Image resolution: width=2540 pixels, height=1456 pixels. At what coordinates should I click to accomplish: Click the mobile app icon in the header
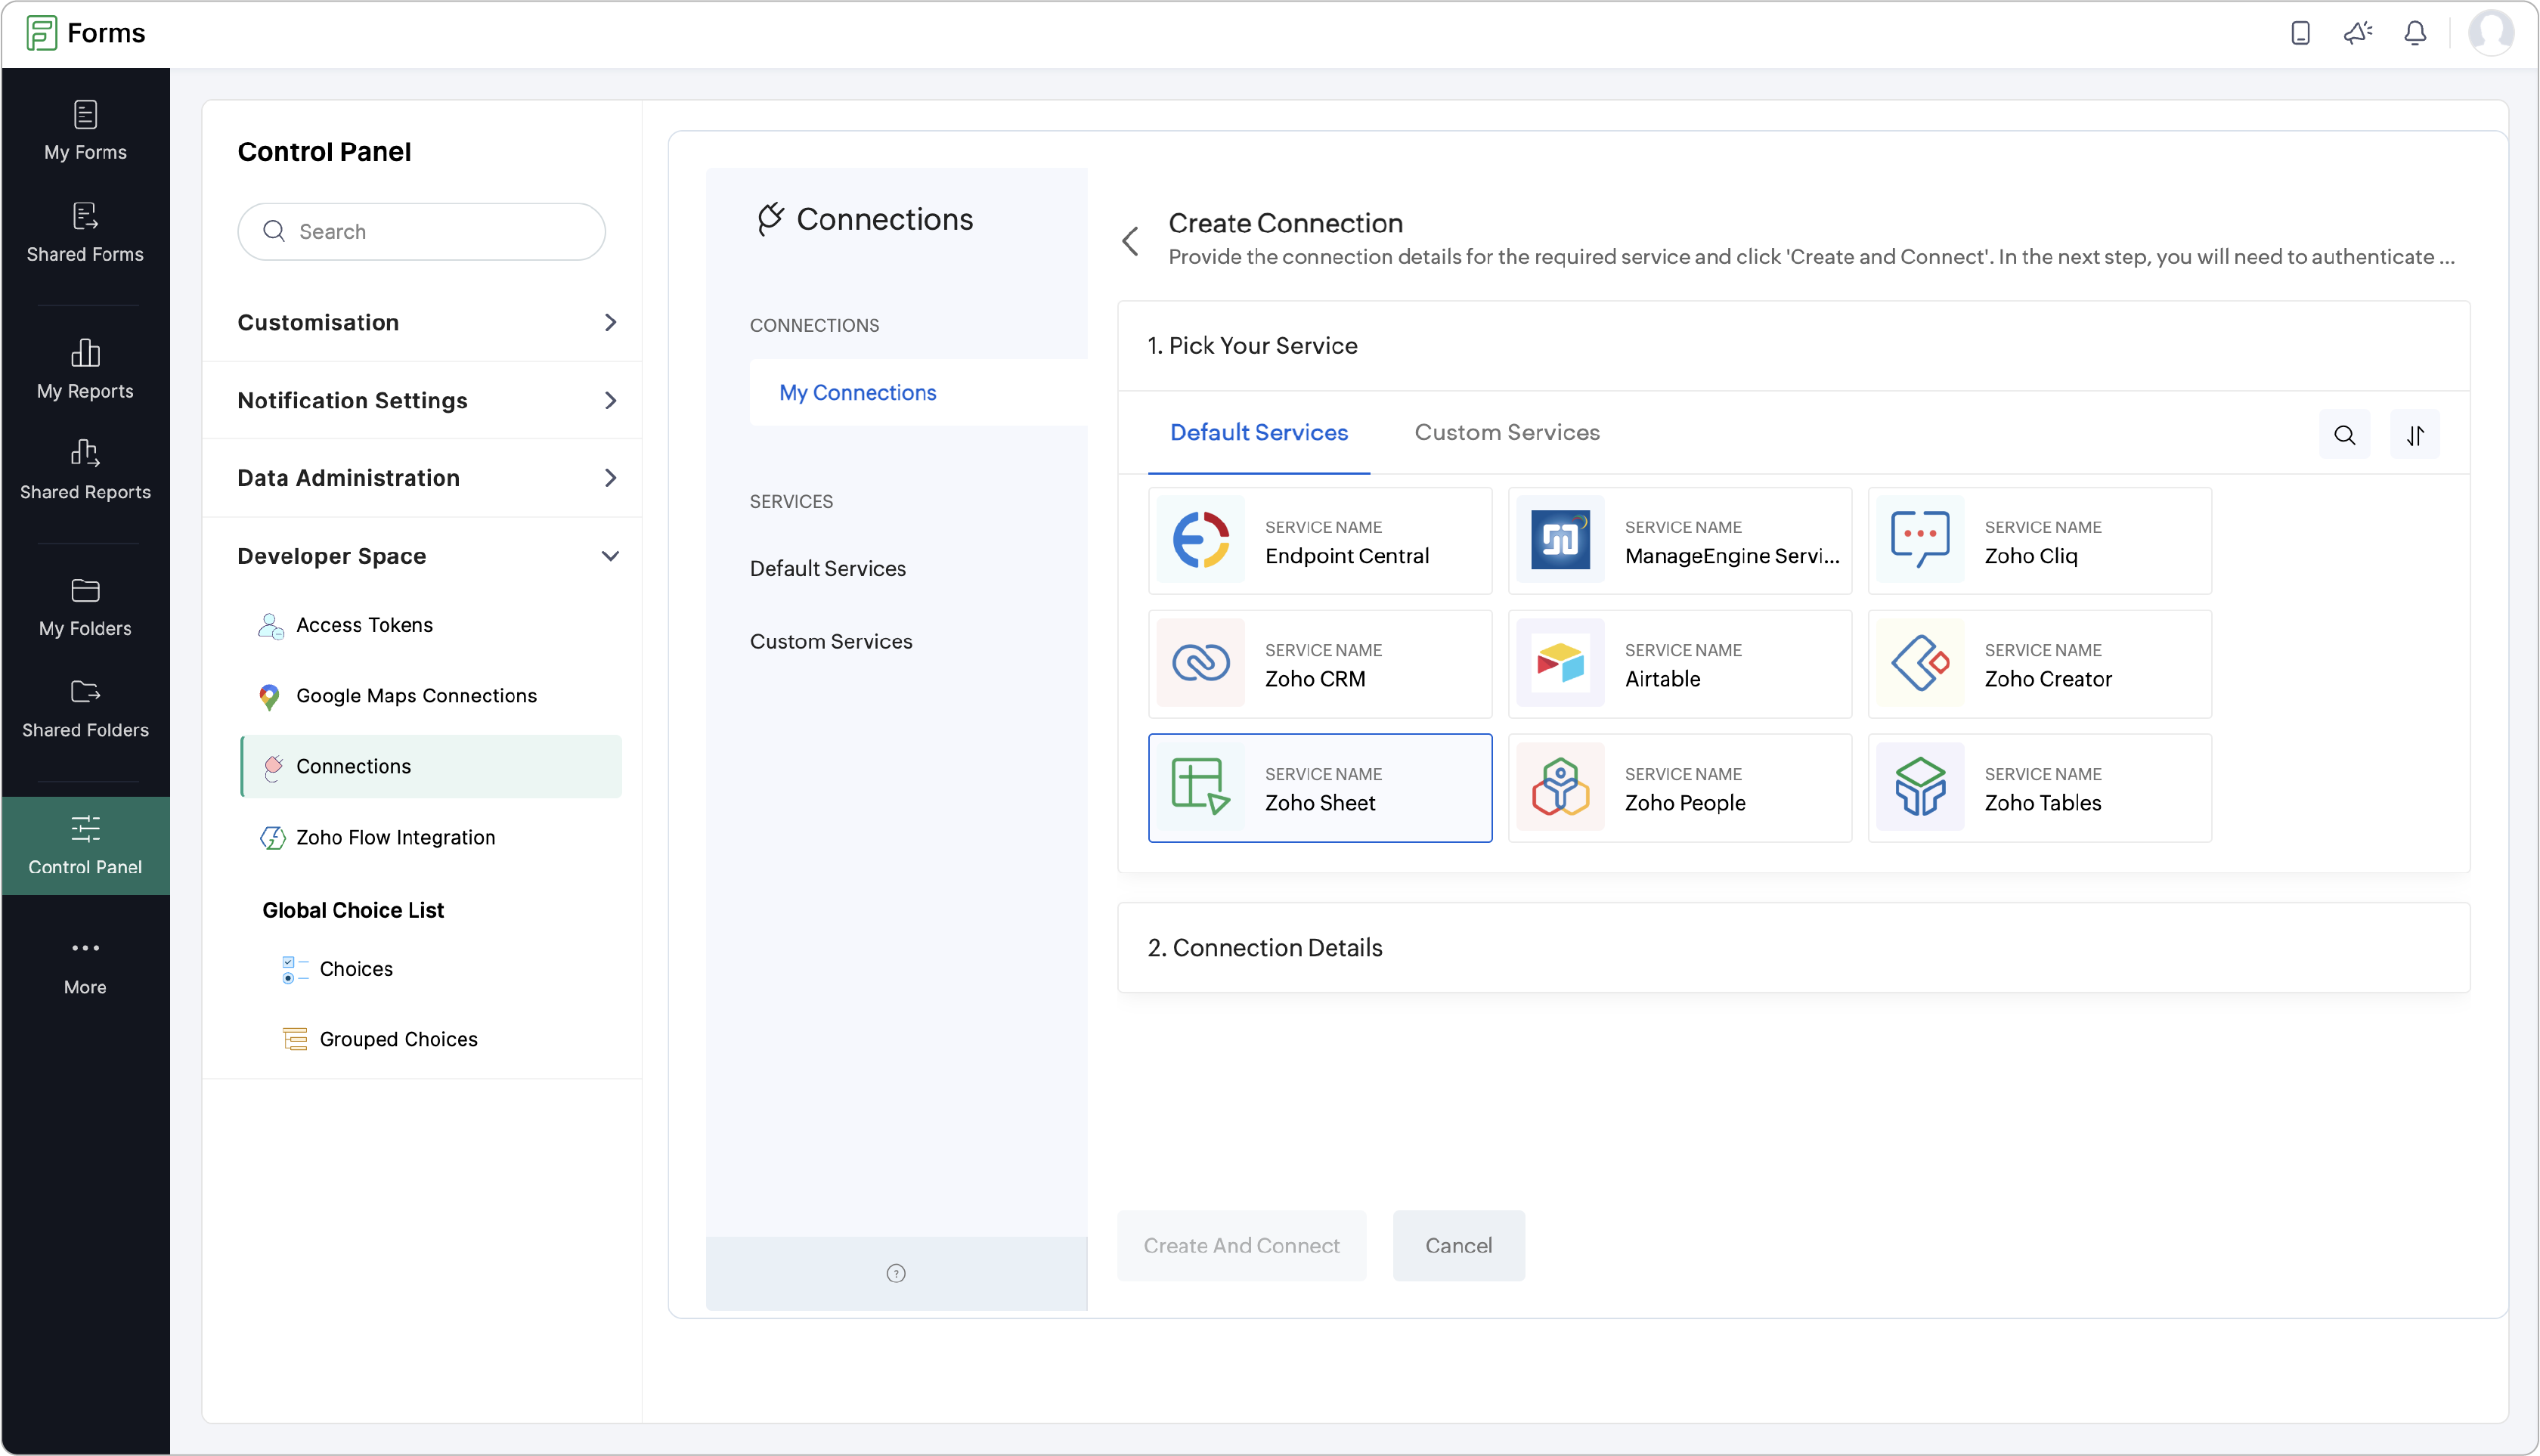pos(2300,33)
